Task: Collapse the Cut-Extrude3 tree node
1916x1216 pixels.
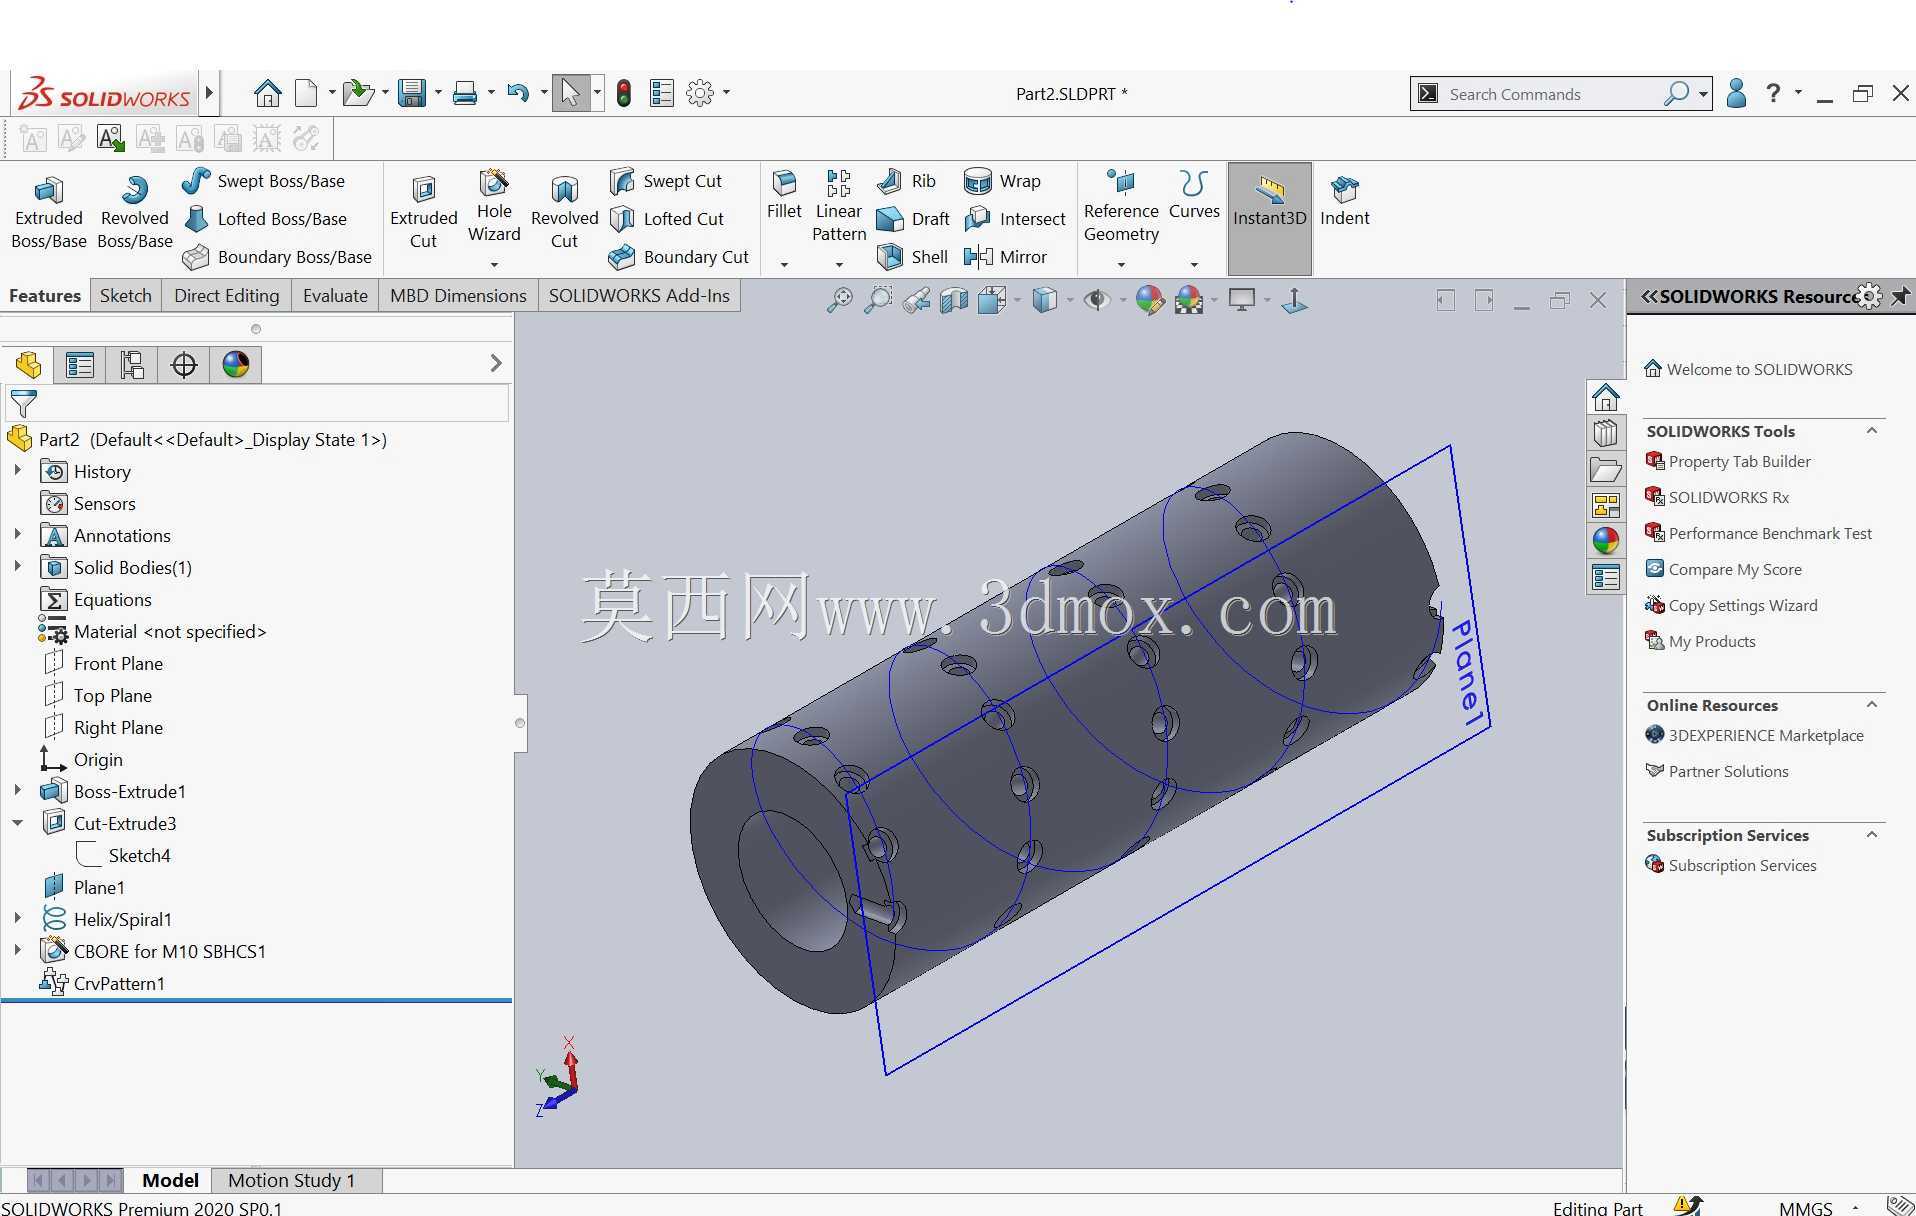Action: (18, 823)
